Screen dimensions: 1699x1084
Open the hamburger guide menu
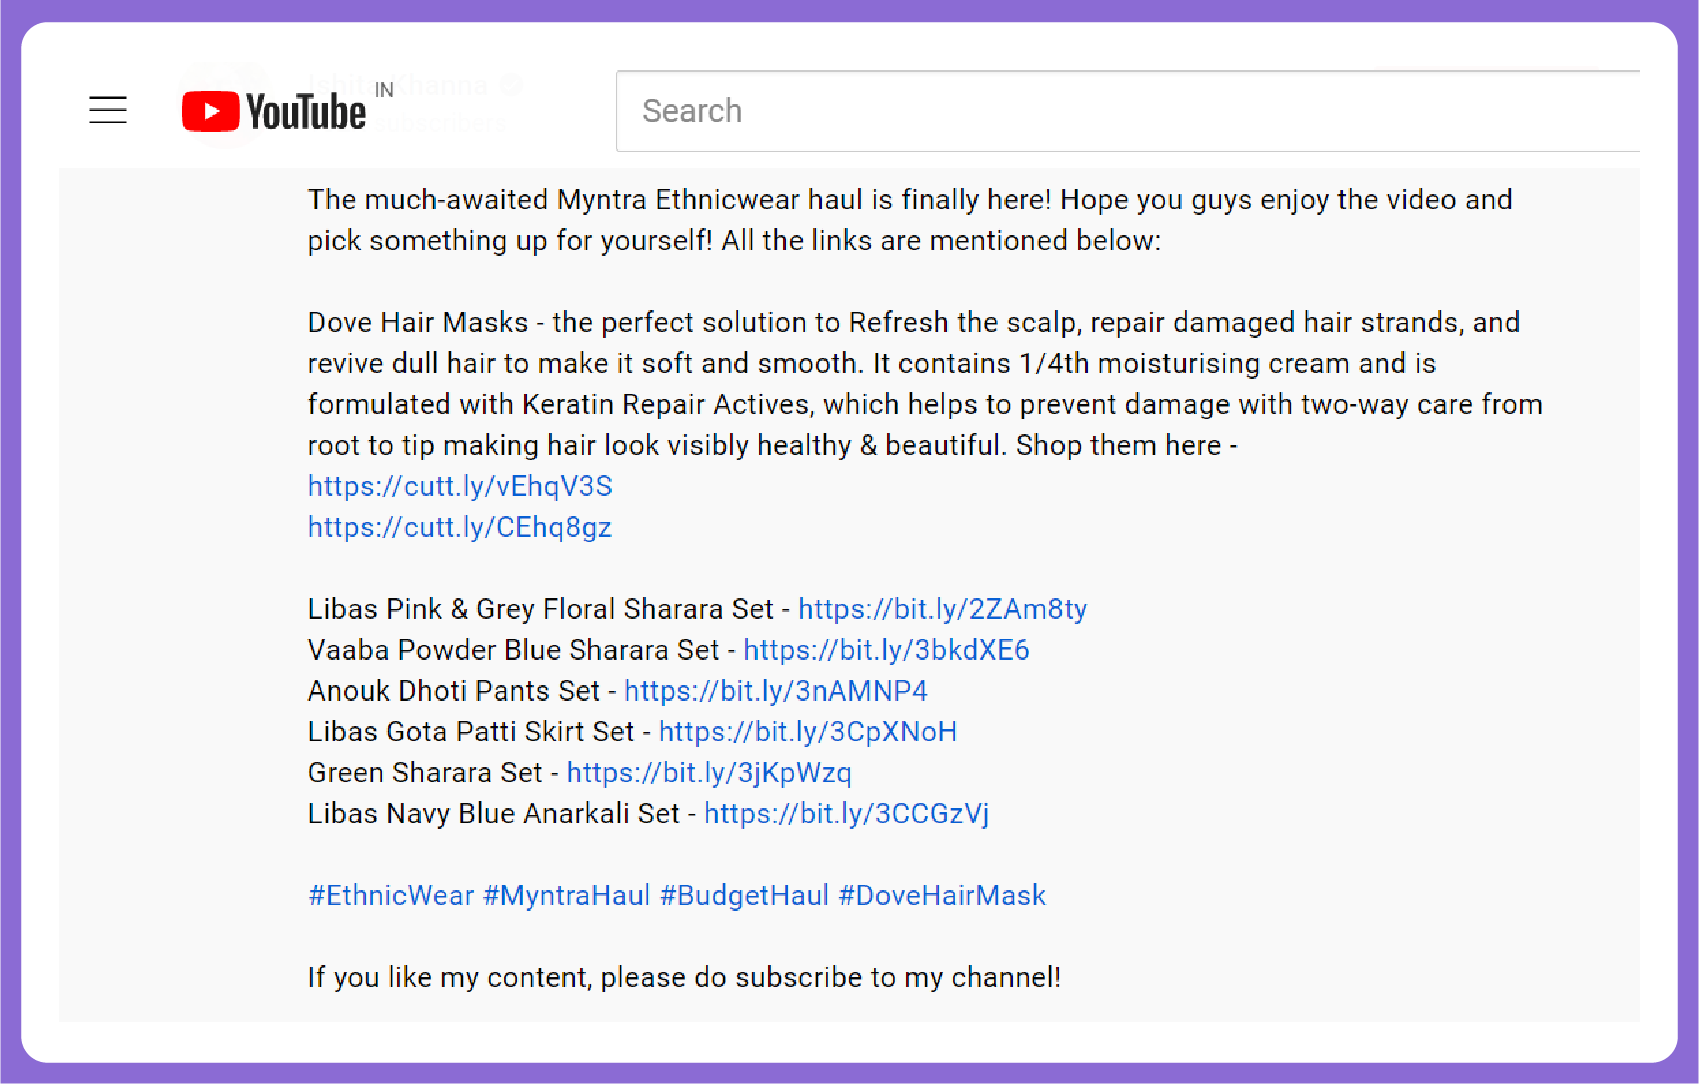coord(108,110)
